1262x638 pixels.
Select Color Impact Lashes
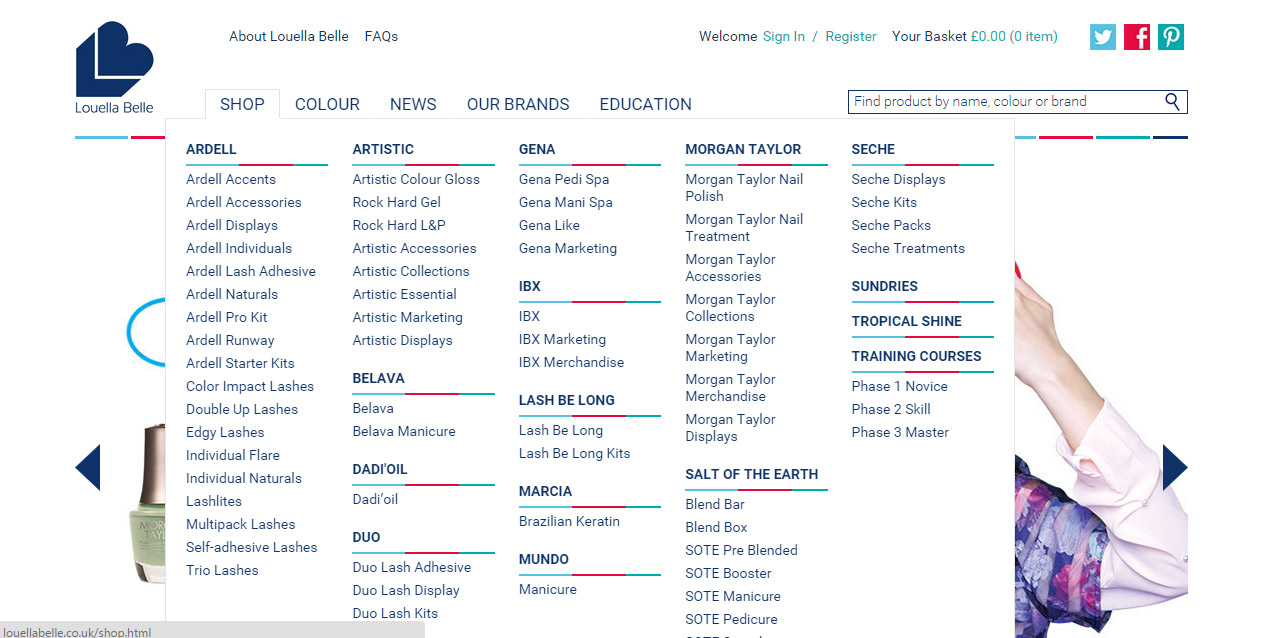pos(250,386)
